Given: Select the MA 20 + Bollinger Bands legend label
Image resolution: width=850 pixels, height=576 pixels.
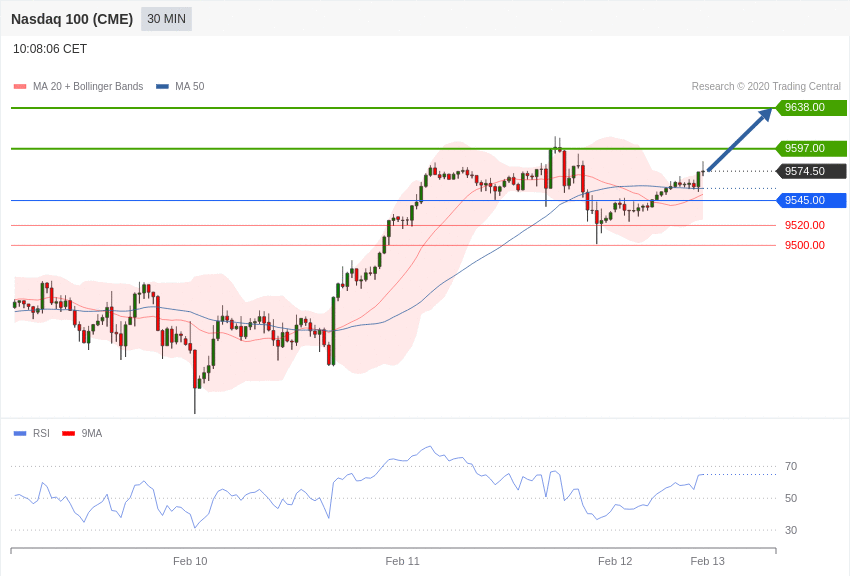Looking at the screenshot, I should coord(88,87).
